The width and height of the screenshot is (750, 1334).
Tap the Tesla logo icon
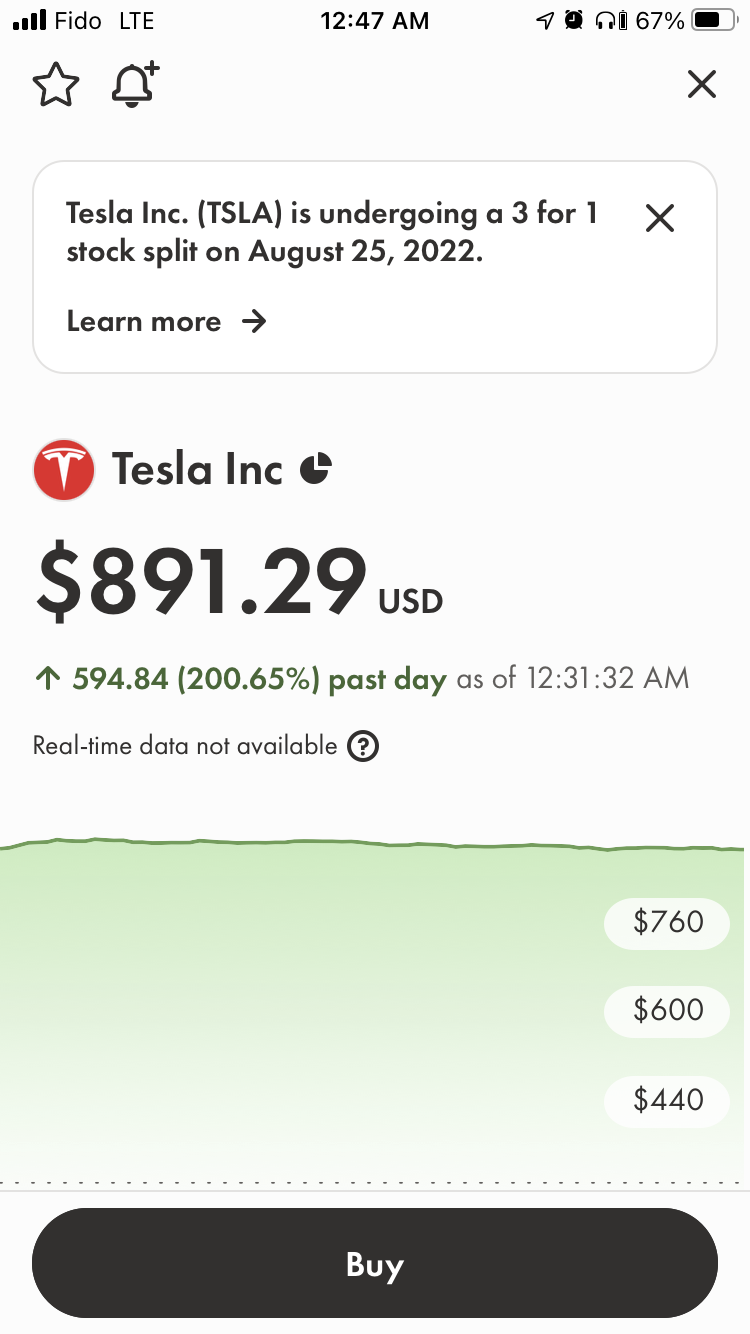(x=64, y=470)
